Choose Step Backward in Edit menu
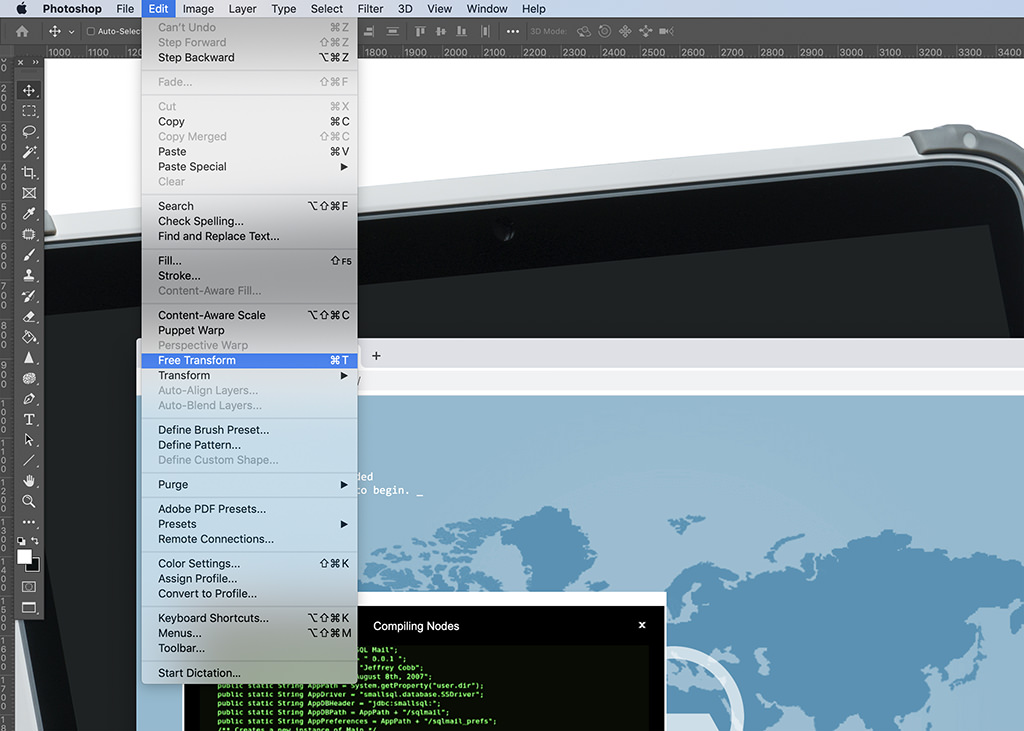 pyautogui.click(x=249, y=57)
